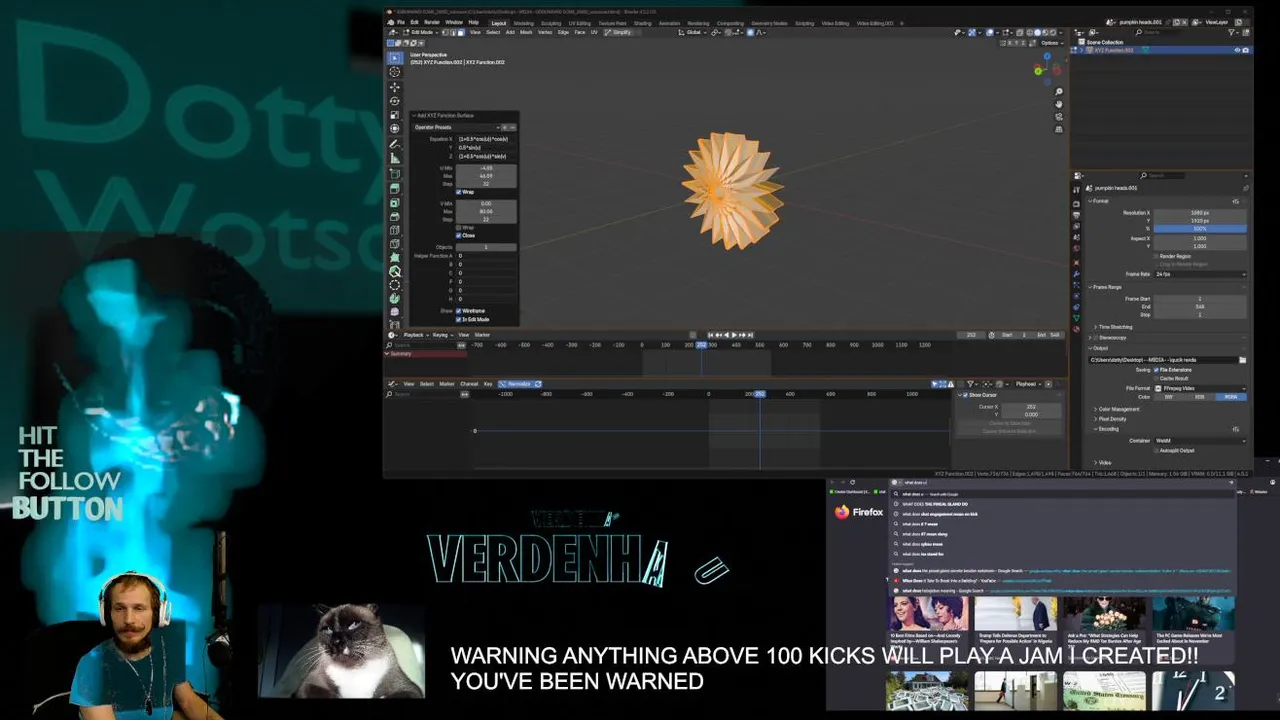Viewport: 1280px width, 720px height.
Task: Select the Inset Faces tool
Action: tap(395, 202)
